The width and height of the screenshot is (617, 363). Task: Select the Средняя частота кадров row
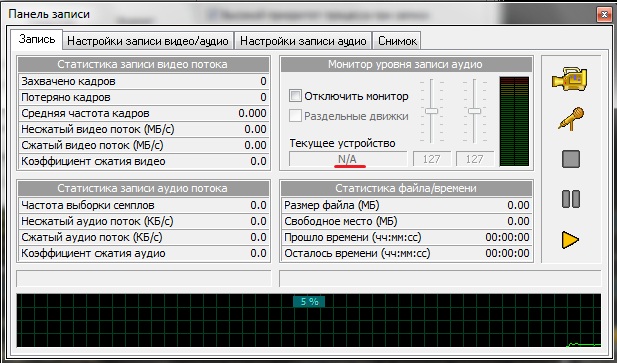click(144, 113)
